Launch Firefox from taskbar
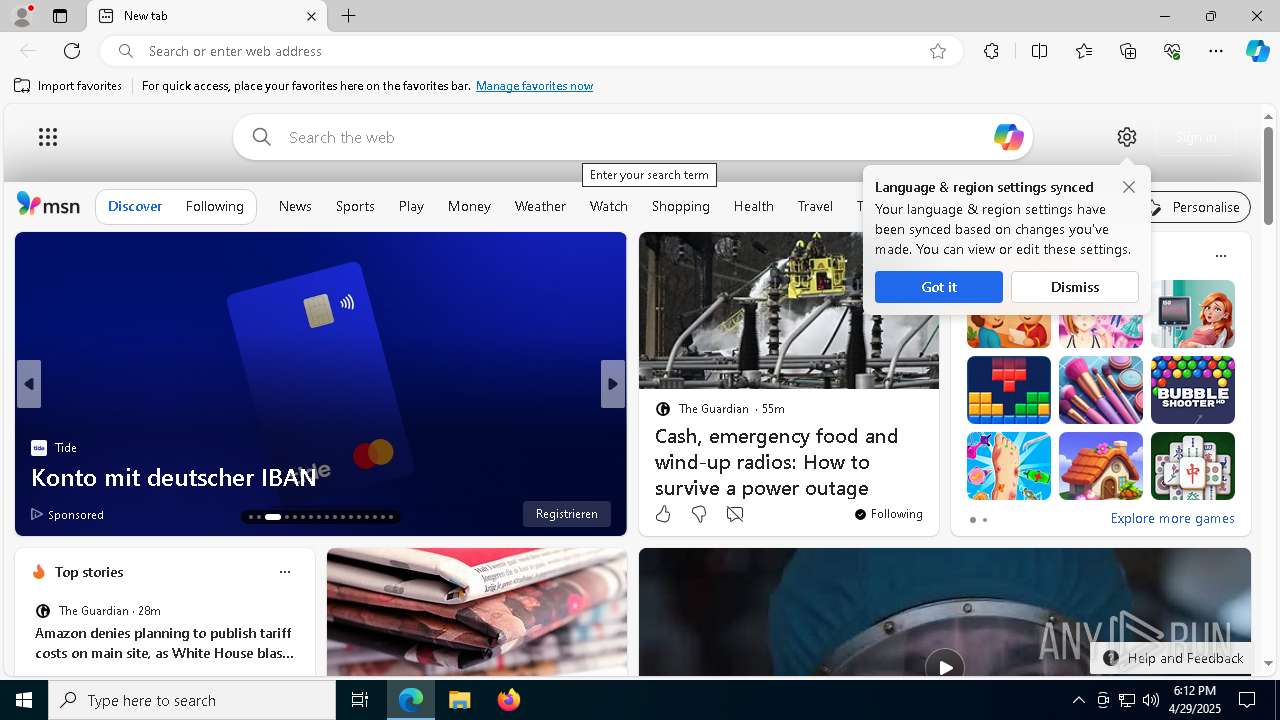Viewport: 1280px width, 720px height. click(x=509, y=700)
